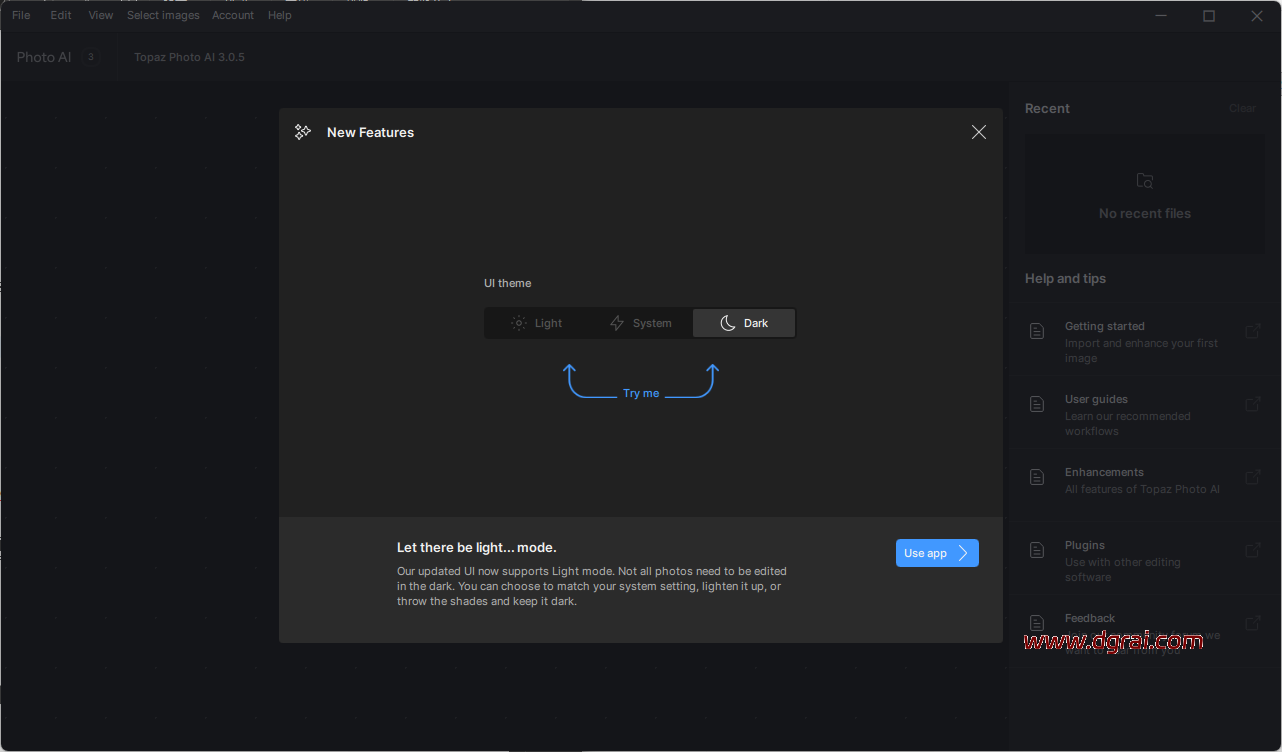Viewport: 1282px width, 752px height.
Task: Close the New Features dialog
Action: (x=979, y=132)
